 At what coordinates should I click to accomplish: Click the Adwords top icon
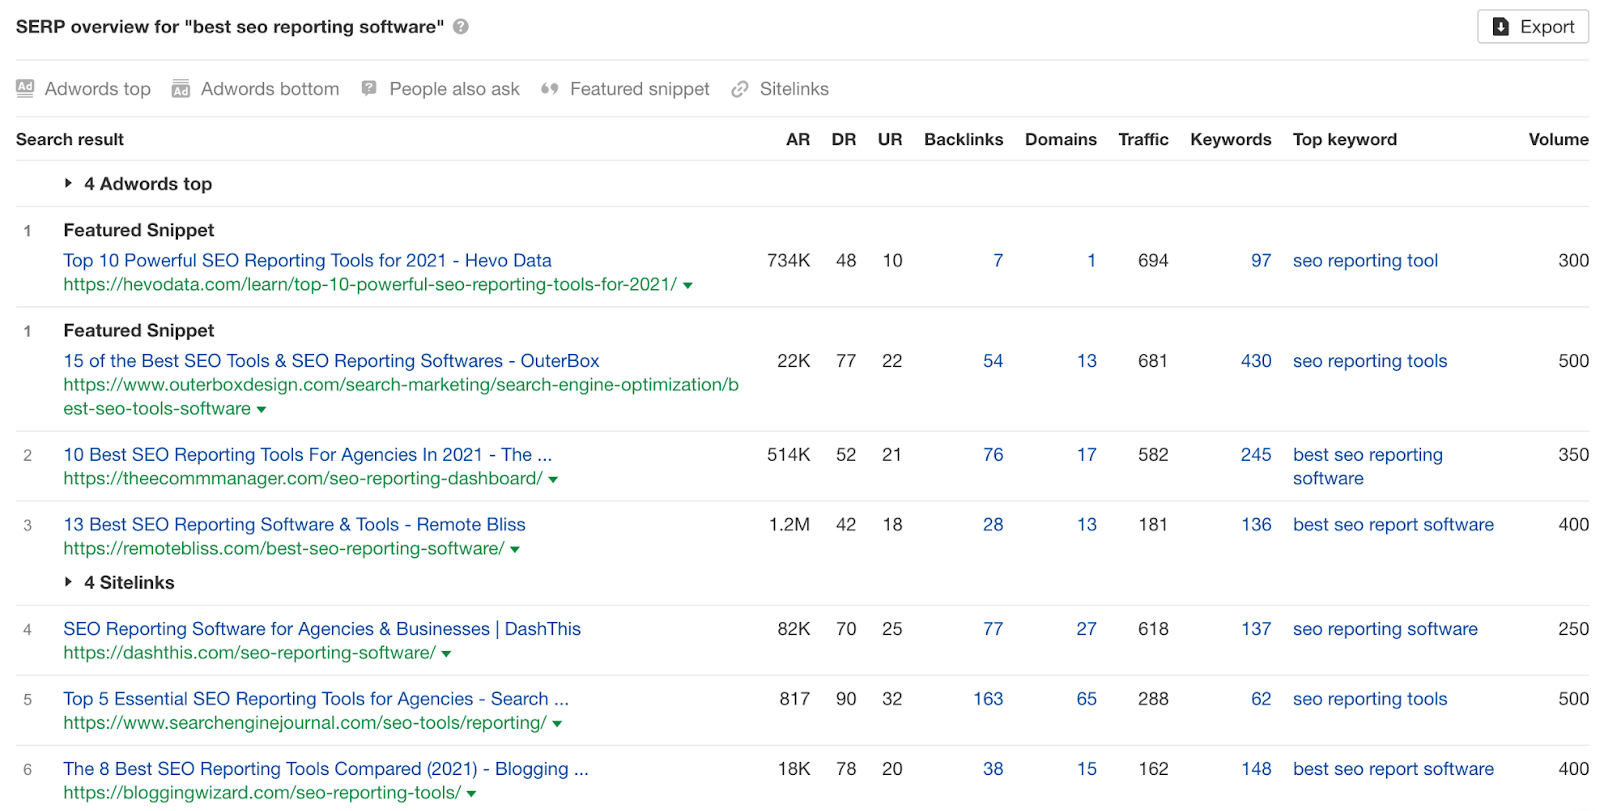coord(25,88)
